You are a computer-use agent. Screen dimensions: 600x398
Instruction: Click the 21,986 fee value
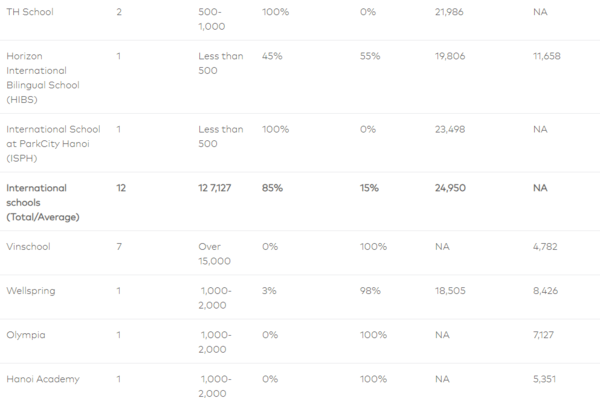(x=449, y=12)
